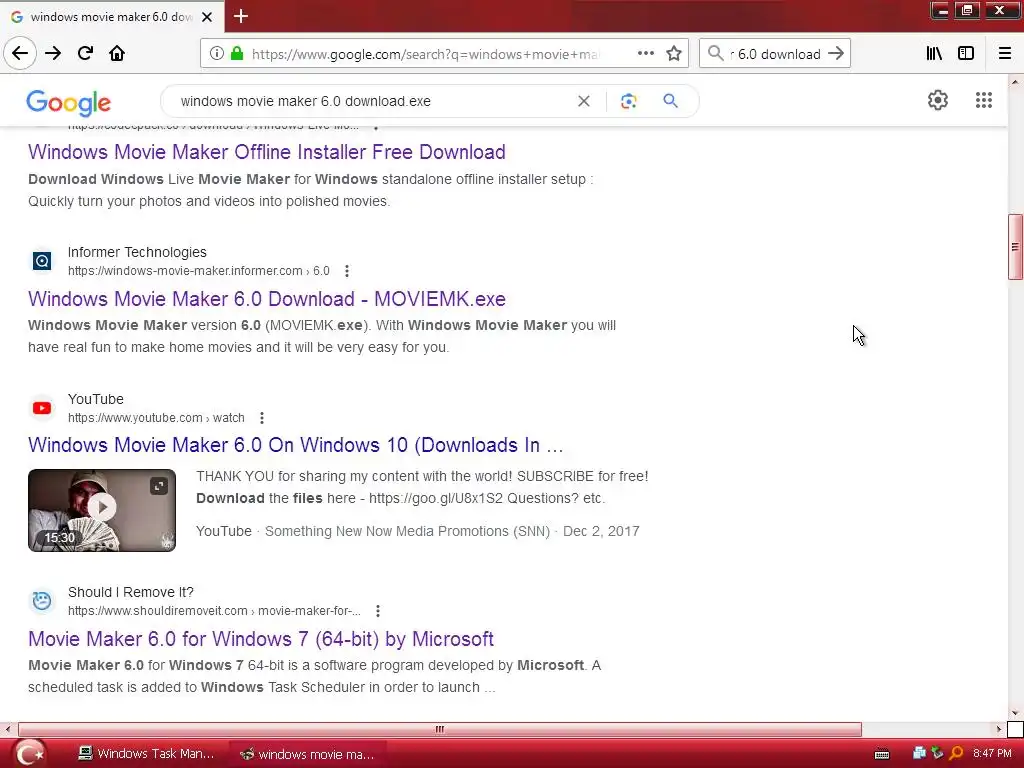Play the Windows Movie Maker 6.0 video thumbnail
The width and height of the screenshot is (1024, 768).
[102, 510]
